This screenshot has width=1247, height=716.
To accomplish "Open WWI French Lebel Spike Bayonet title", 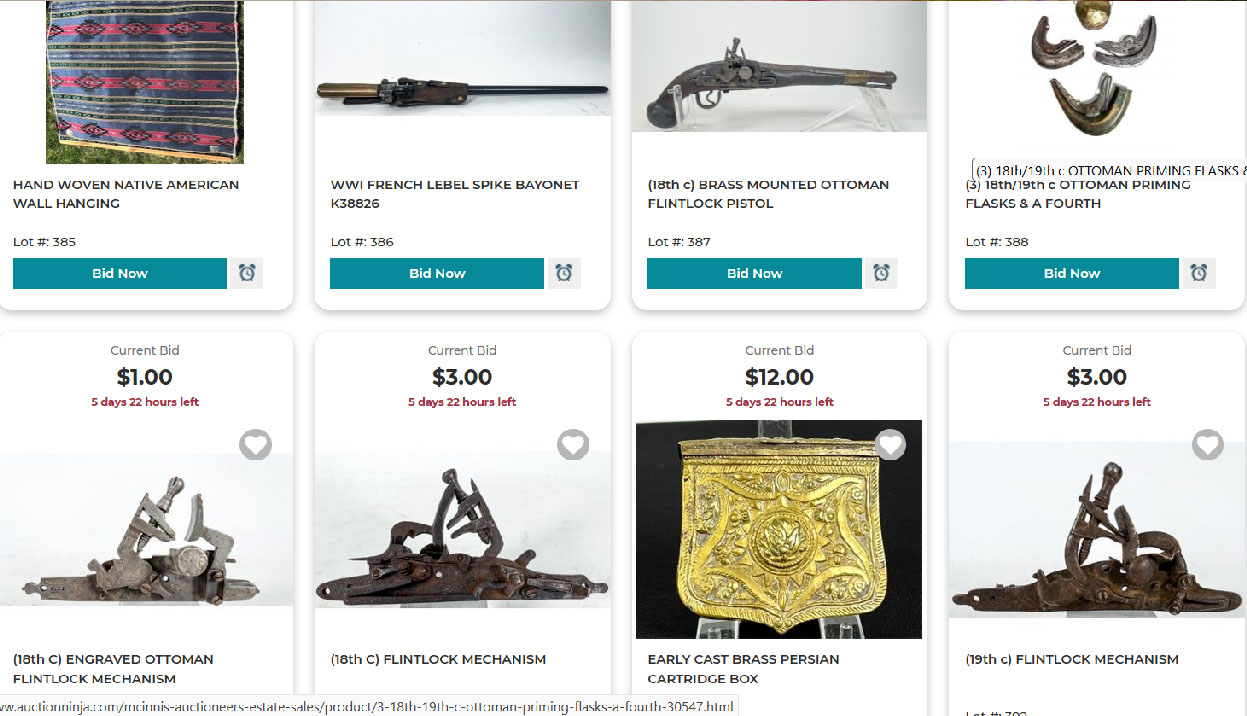I will click(x=455, y=194).
